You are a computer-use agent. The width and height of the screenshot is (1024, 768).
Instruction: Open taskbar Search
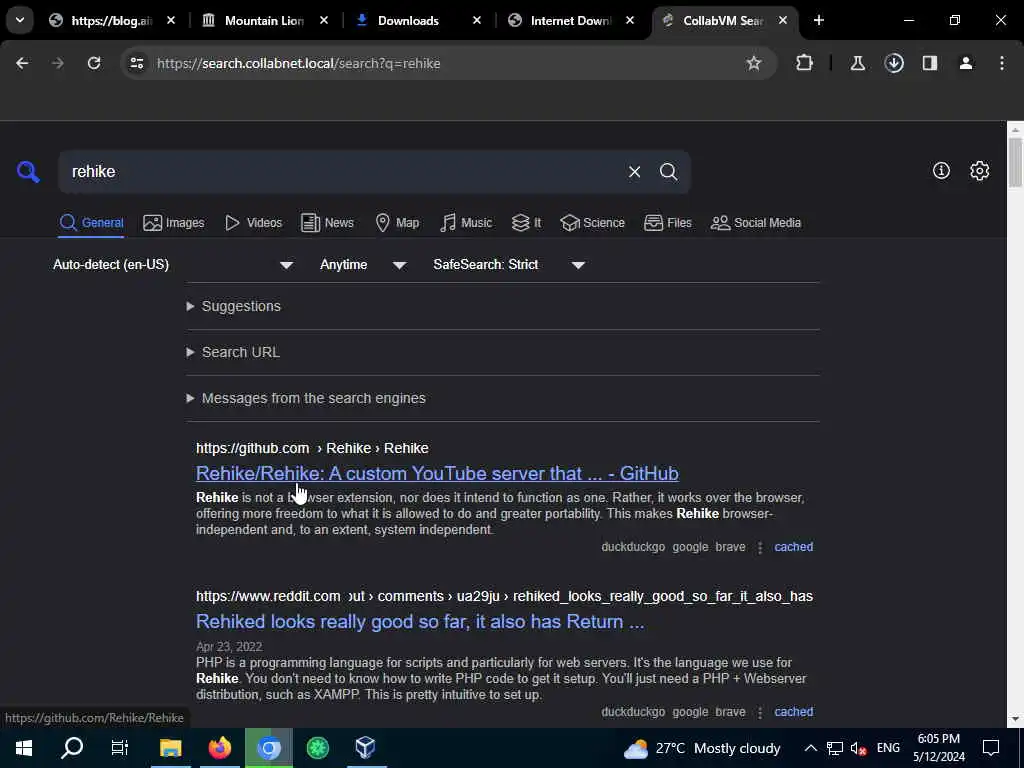click(x=72, y=748)
